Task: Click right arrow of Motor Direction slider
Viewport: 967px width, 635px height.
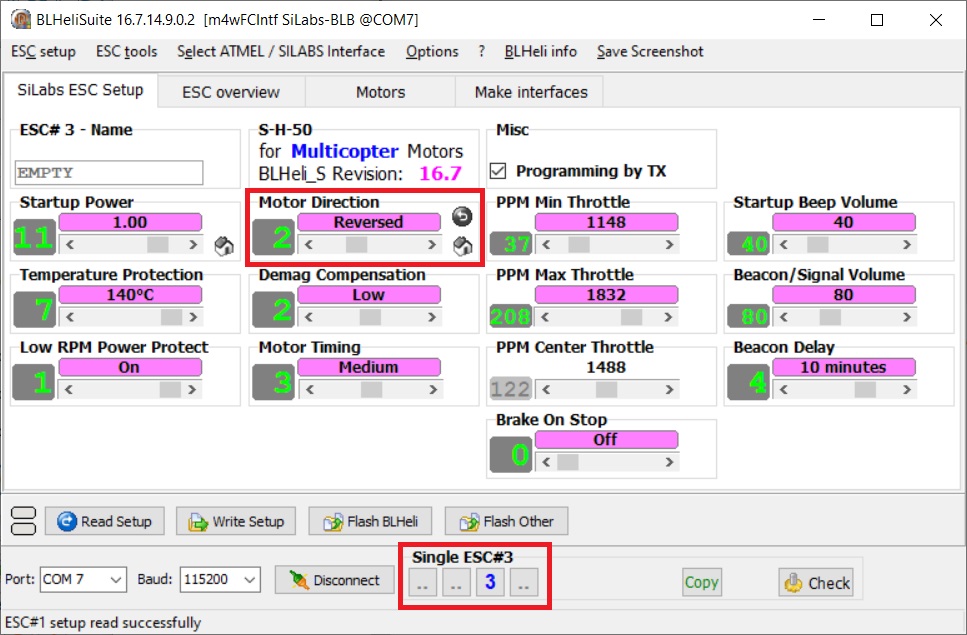Action: click(x=432, y=245)
